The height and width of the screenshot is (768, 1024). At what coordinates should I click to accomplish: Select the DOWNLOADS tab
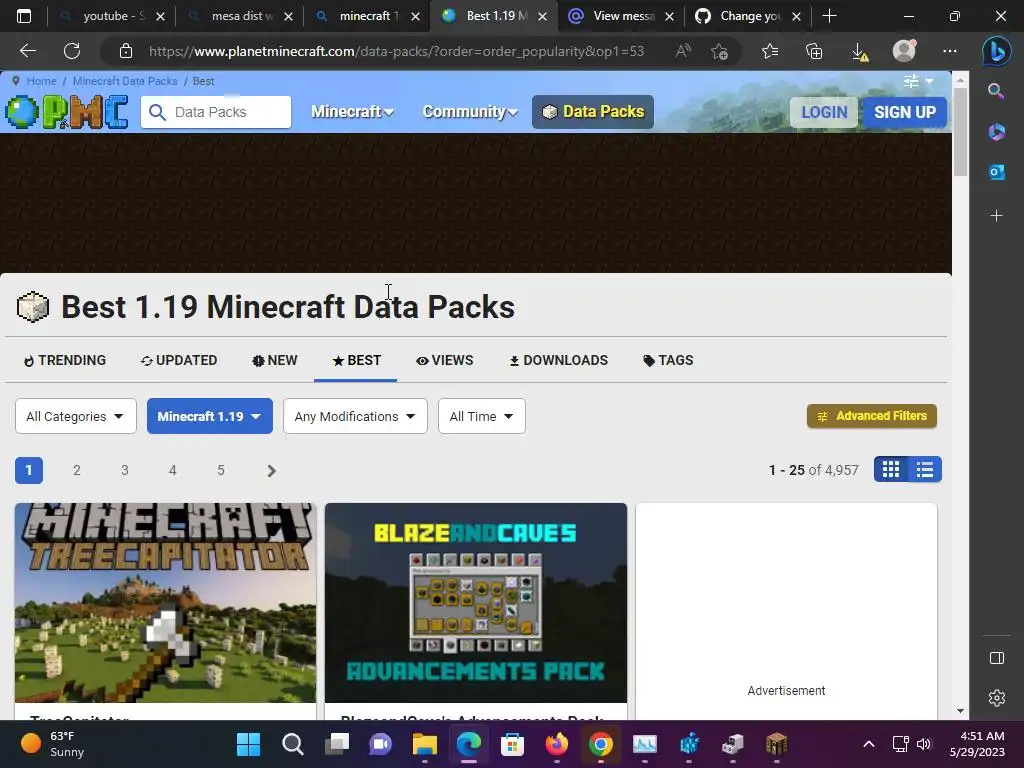558,360
